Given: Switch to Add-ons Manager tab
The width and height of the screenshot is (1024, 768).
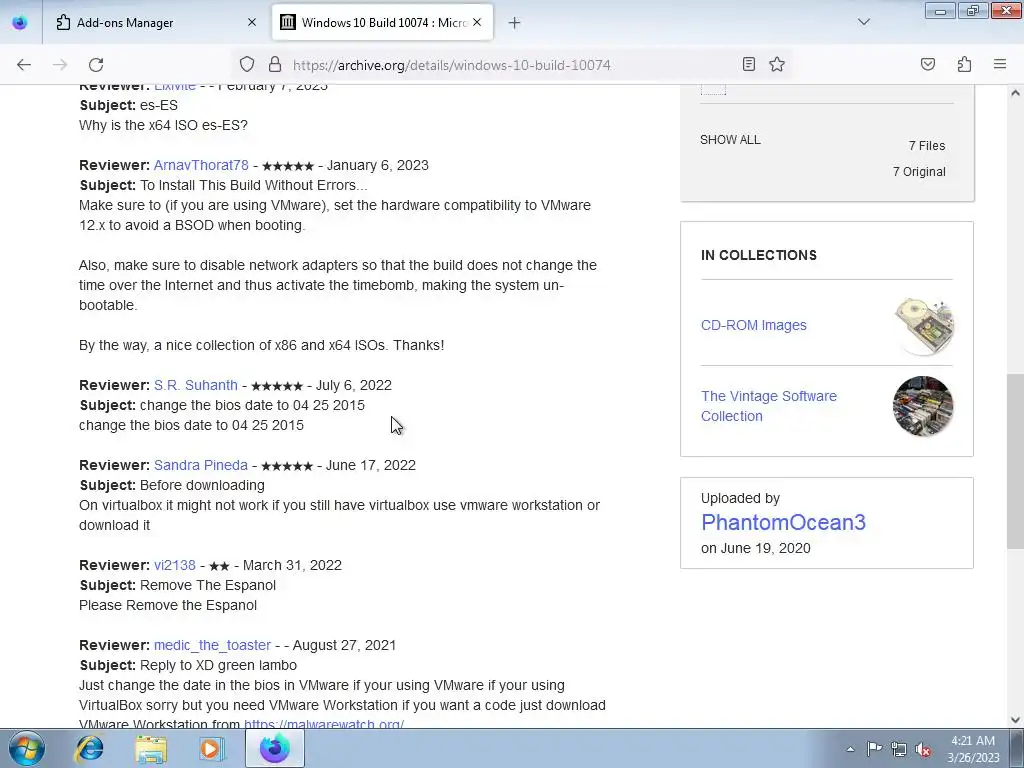Looking at the screenshot, I should click(x=154, y=23).
